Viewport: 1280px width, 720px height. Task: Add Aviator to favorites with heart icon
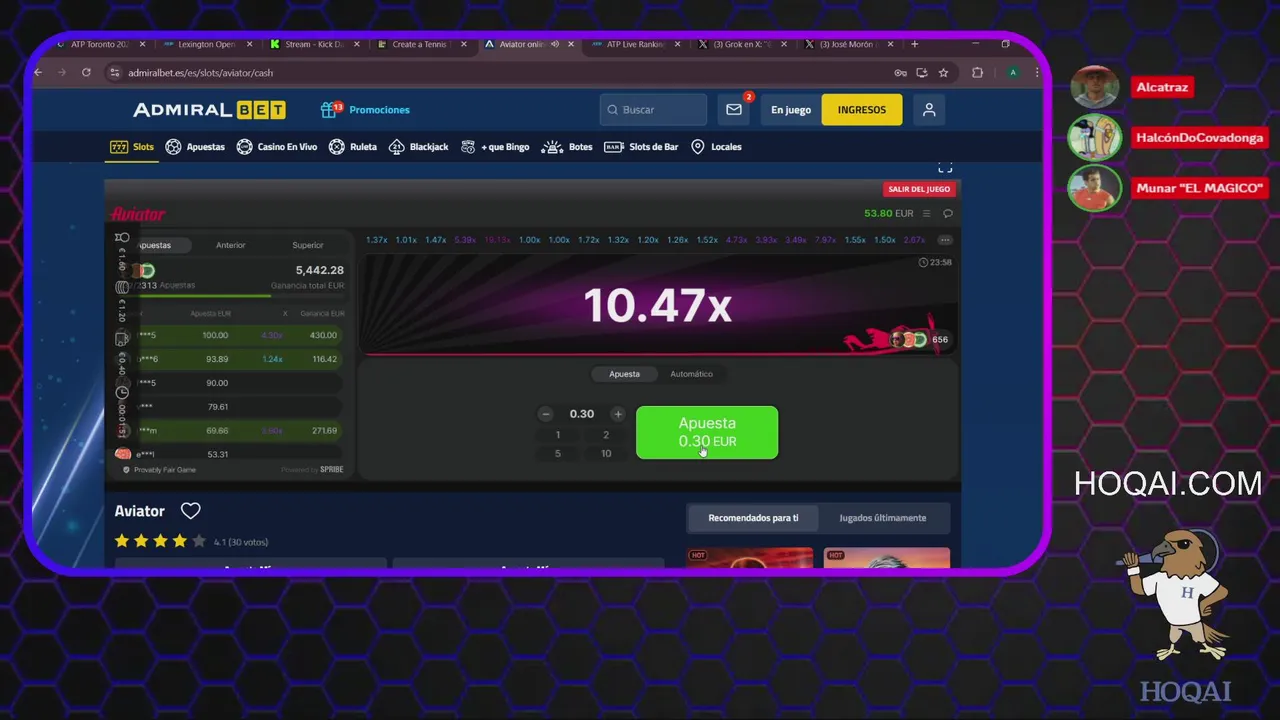tap(191, 511)
